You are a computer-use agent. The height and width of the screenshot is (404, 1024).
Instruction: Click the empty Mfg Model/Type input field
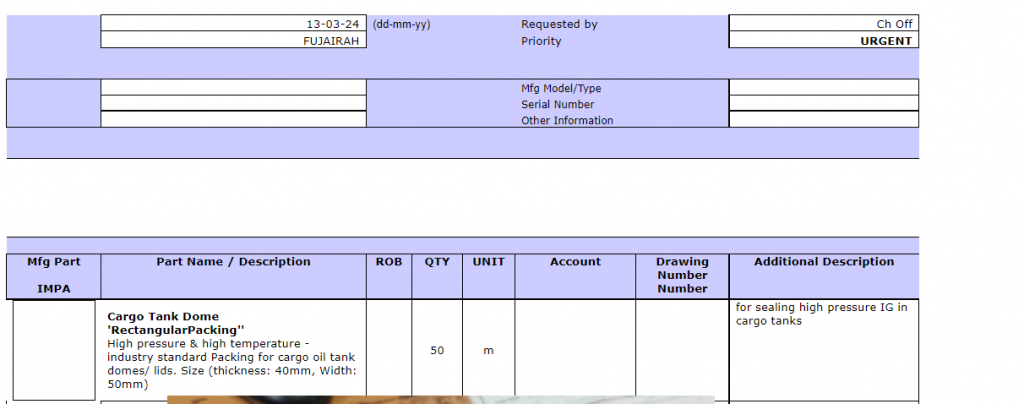[x=823, y=88]
